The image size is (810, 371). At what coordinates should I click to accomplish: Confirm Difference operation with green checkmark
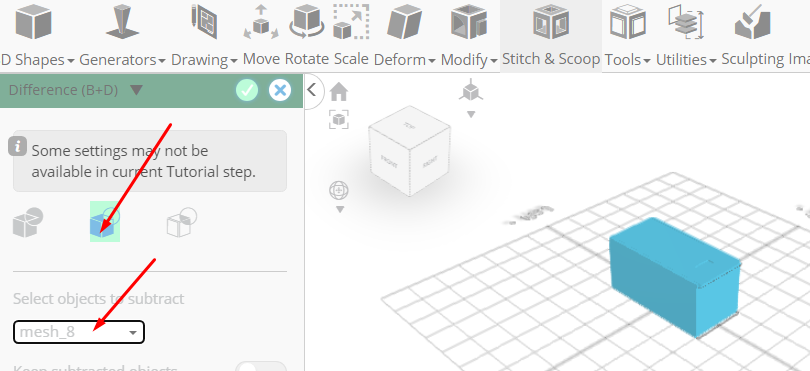(247, 90)
